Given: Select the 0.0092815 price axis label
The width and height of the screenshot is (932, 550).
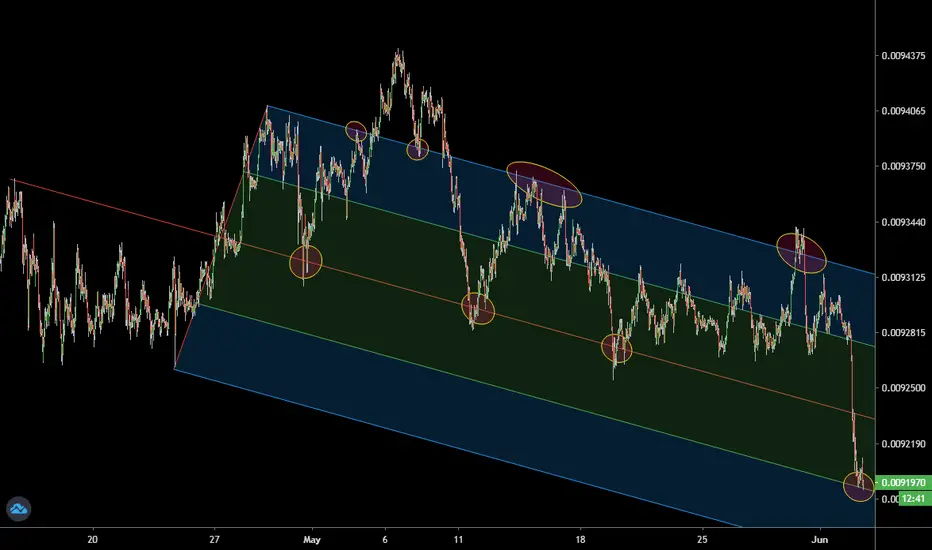Looking at the screenshot, I should pos(903,333).
